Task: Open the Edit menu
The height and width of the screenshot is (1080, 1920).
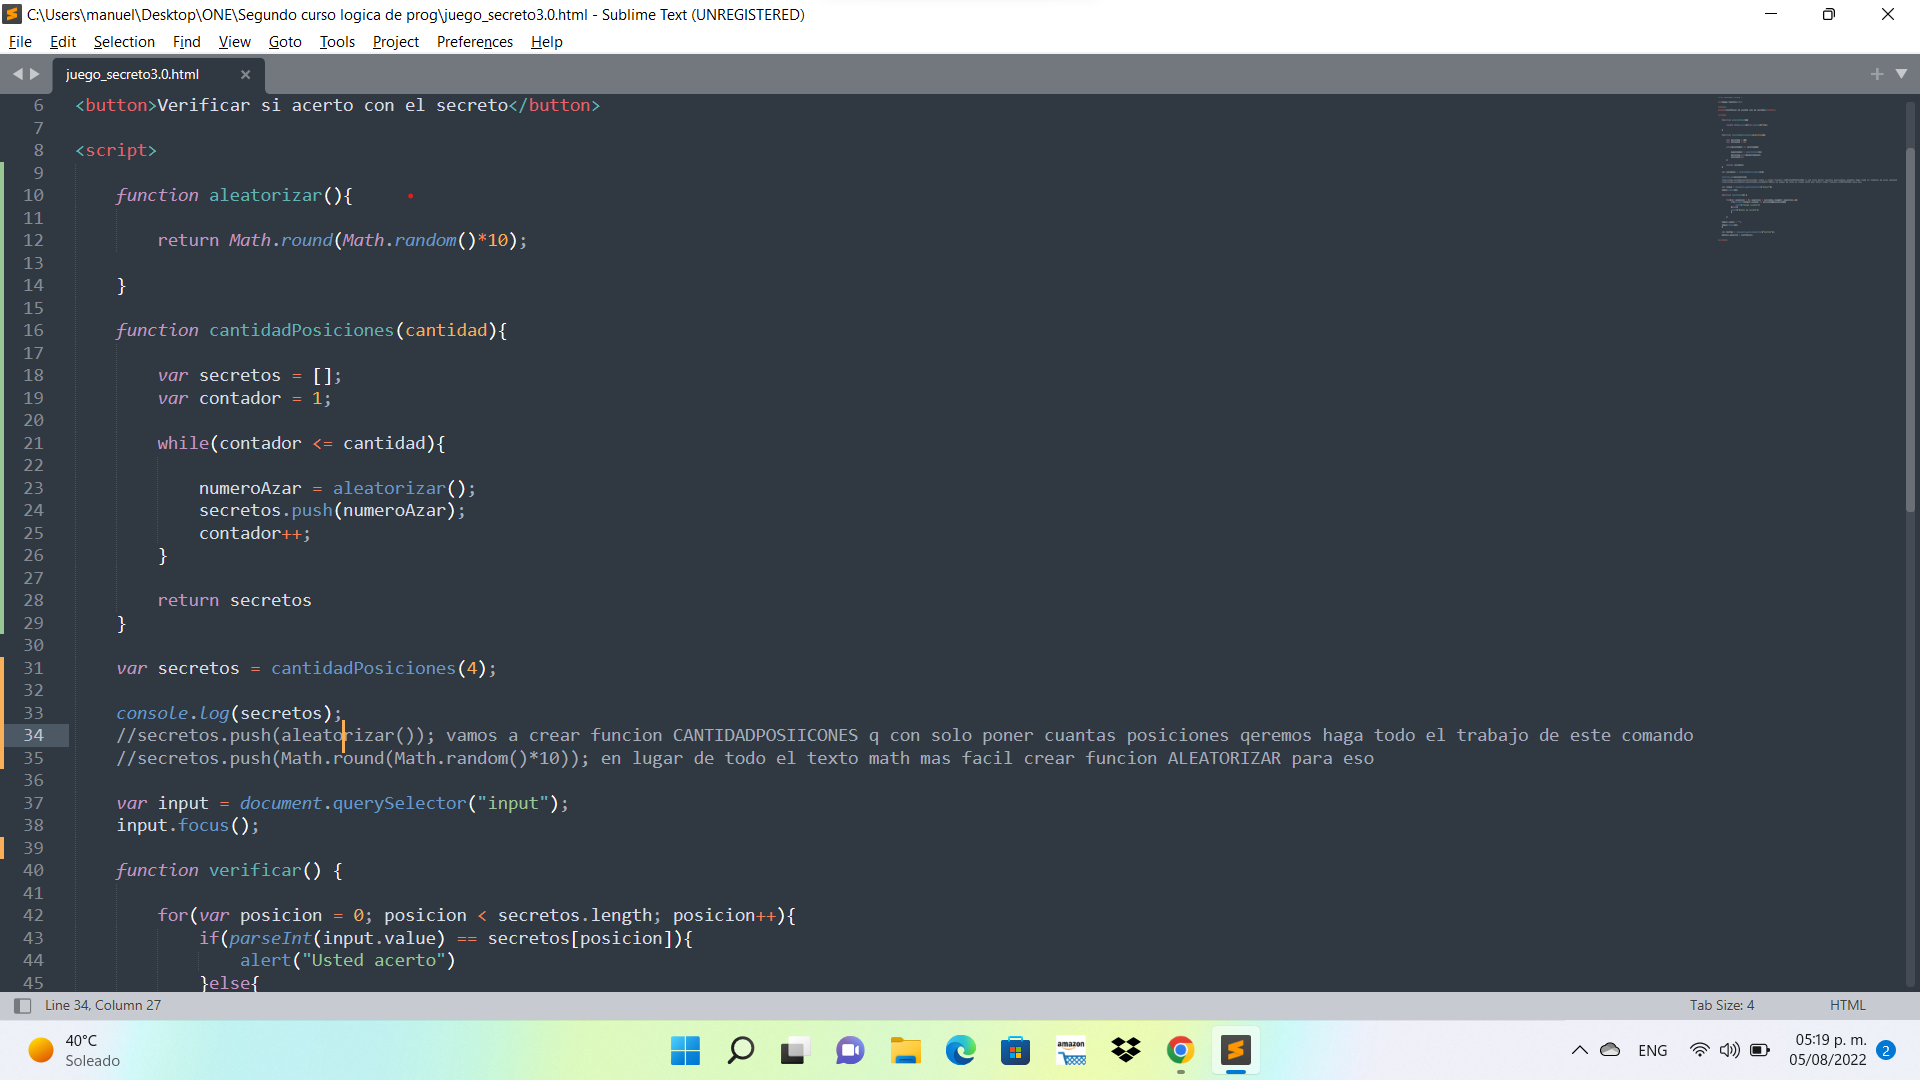Action: tap(63, 42)
